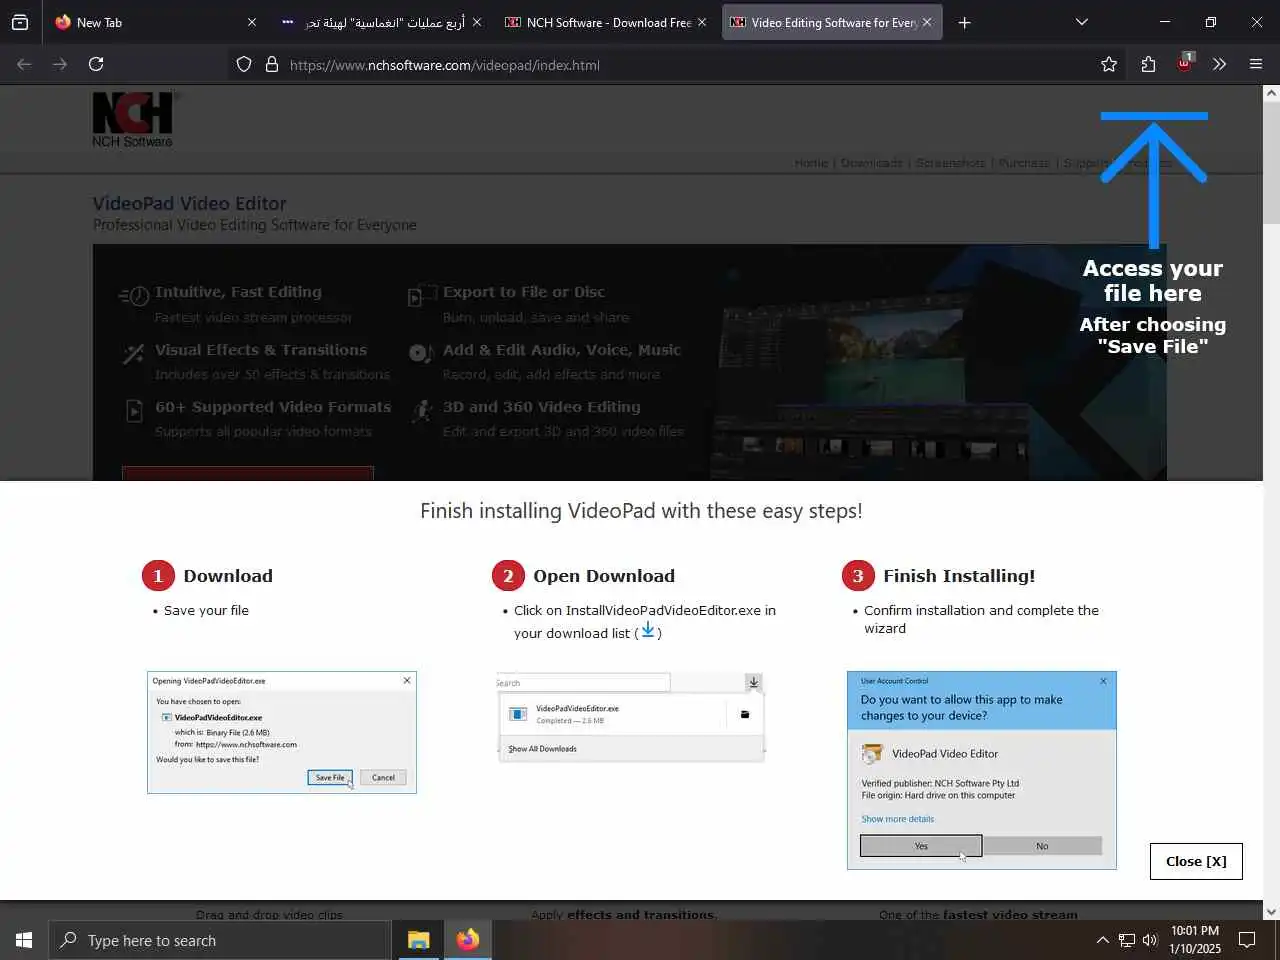Expand the list all tabs dropdown
This screenshot has width=1280, height=960.
pyautogui.click(x=1081, y=22)
